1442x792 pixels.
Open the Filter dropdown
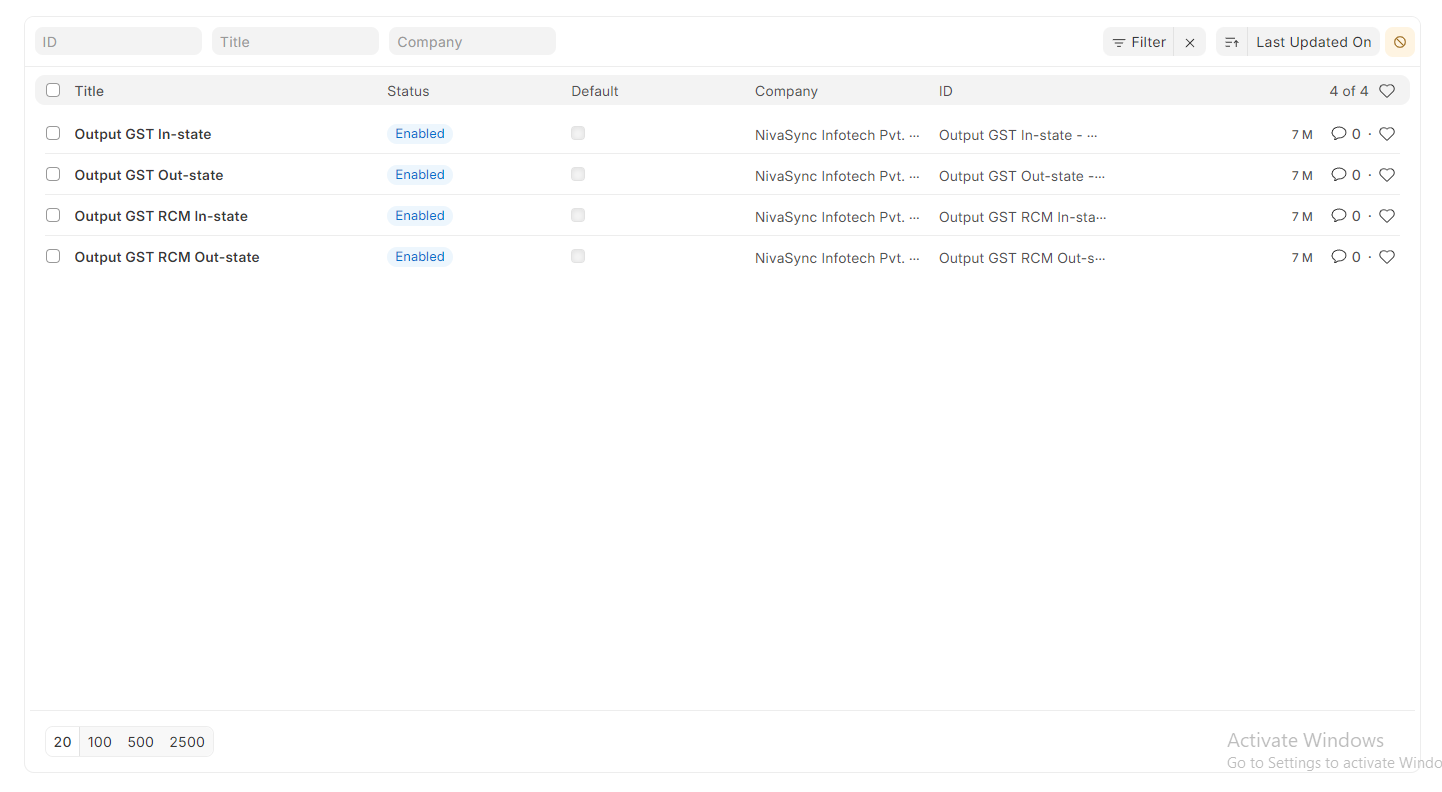click(1139, 42)
